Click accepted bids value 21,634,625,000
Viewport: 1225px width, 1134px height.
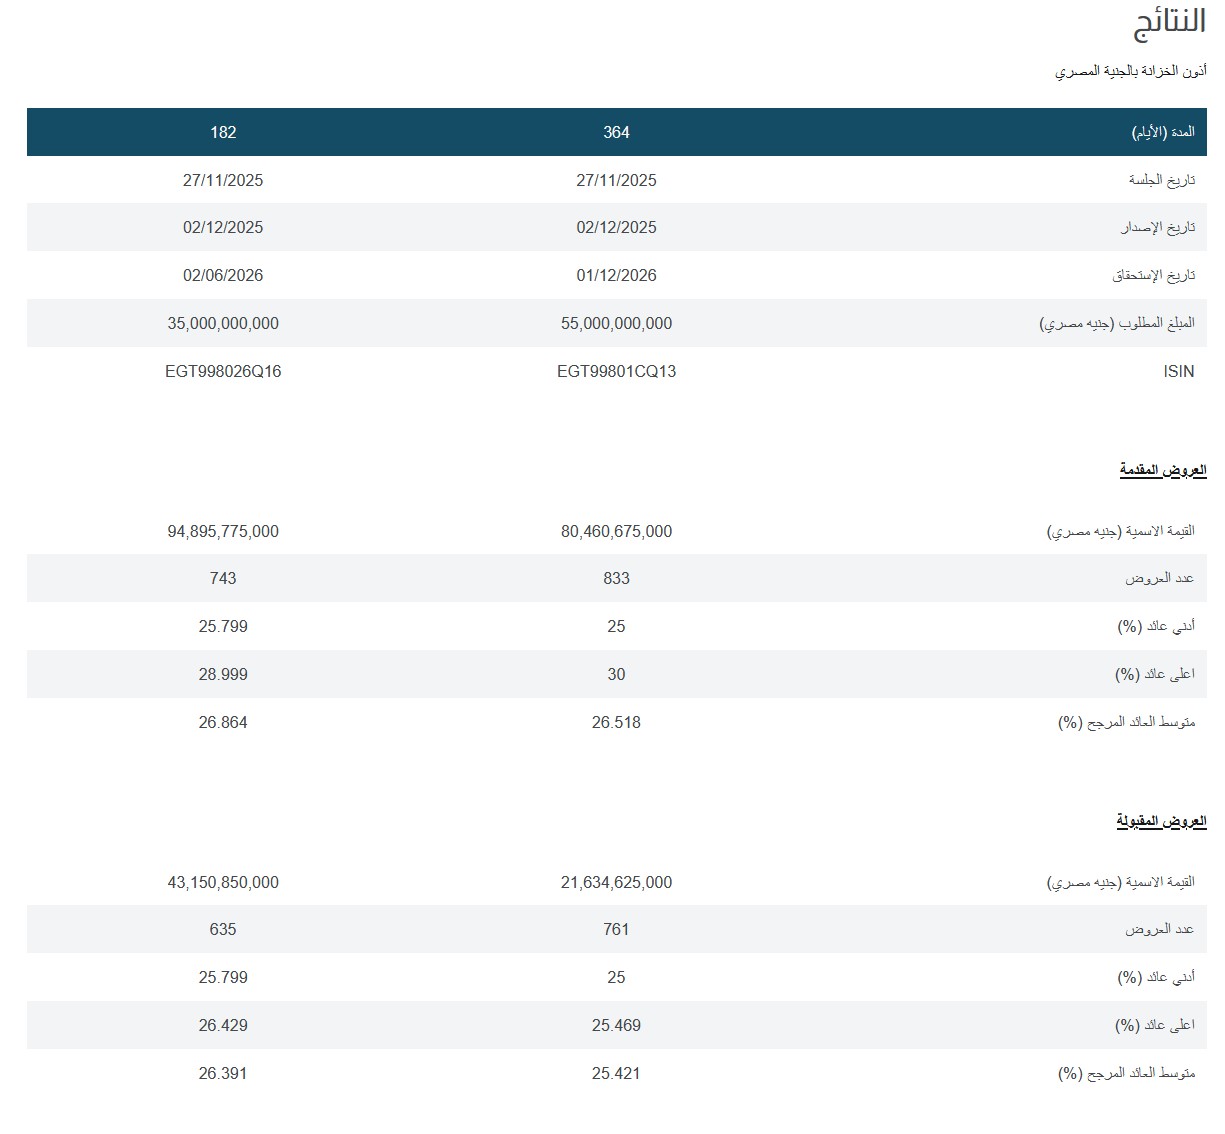point(616,882)
